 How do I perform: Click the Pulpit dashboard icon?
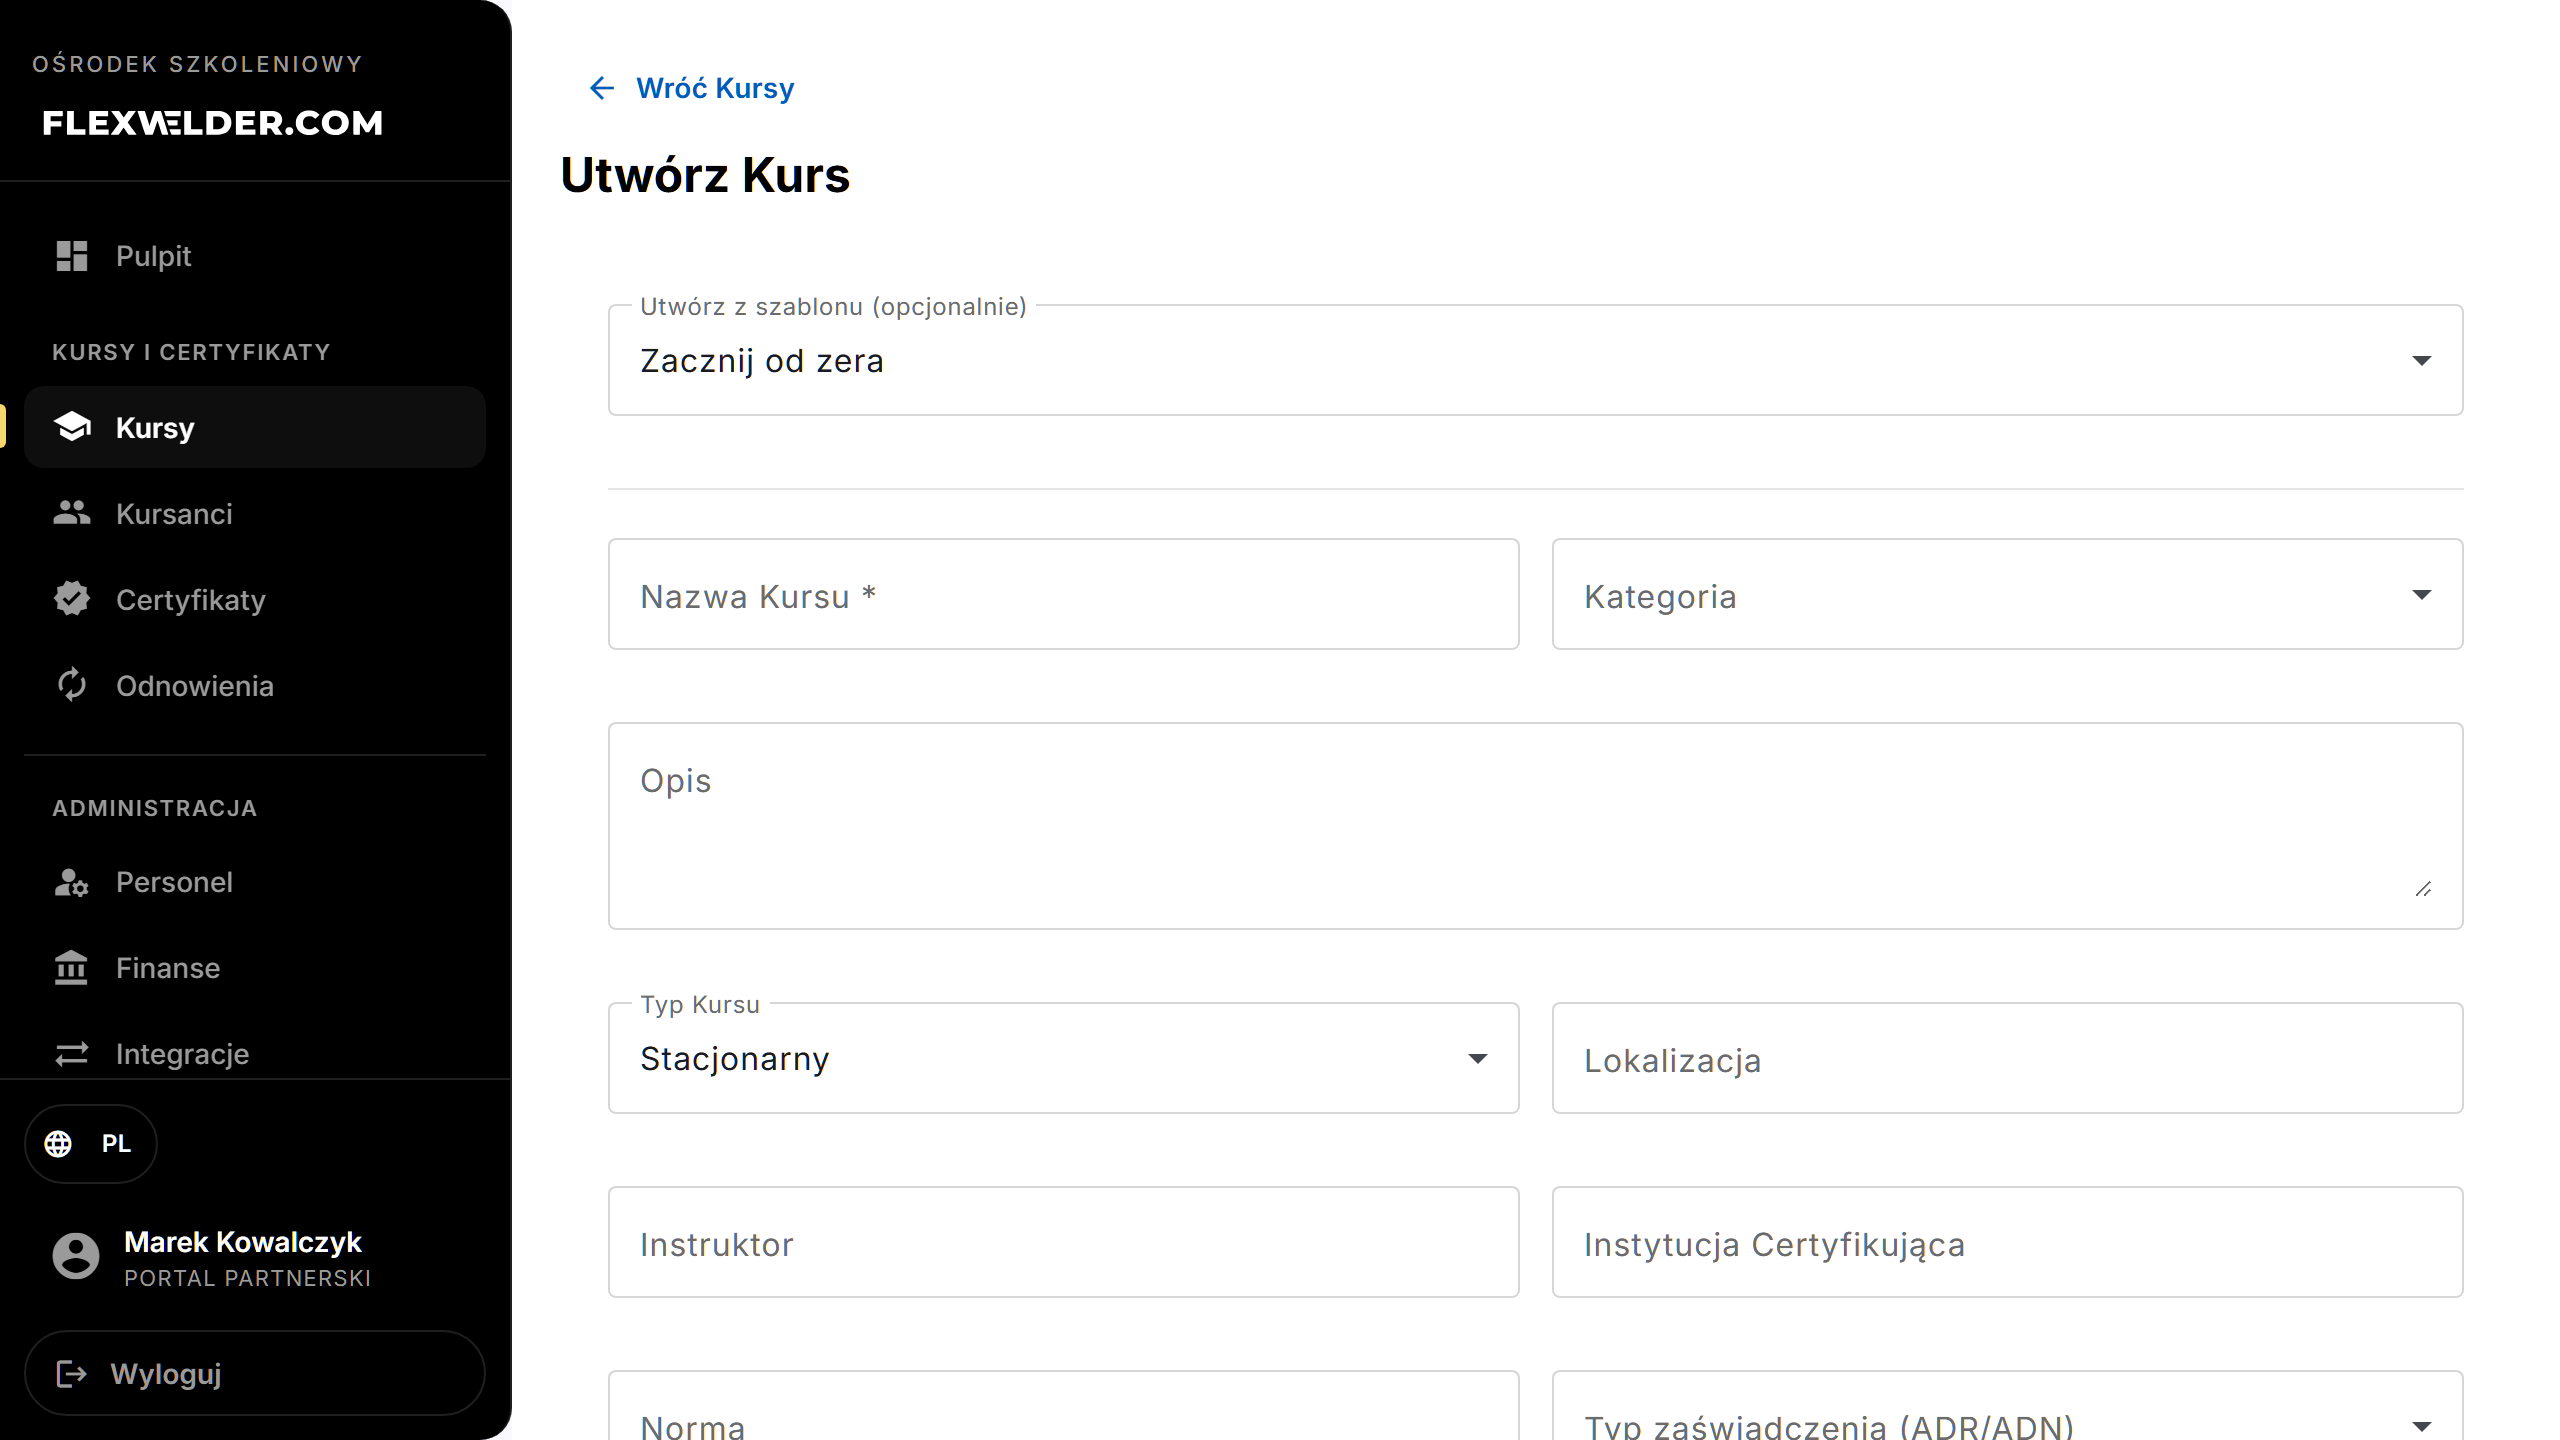pyautogui.click(x=72, y=256)
